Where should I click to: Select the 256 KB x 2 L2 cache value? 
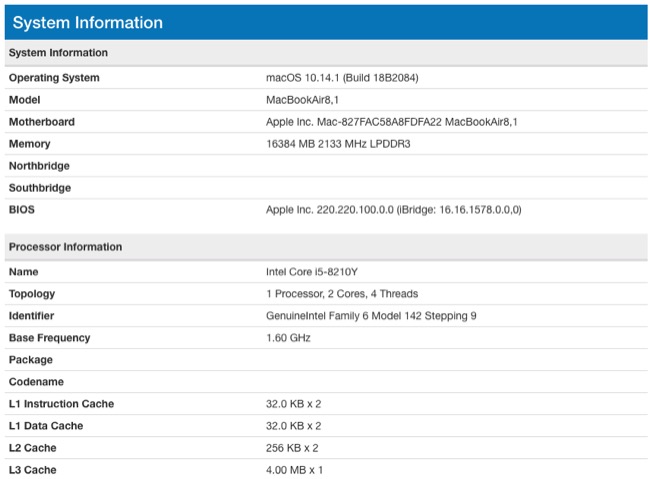click(x=292, y=448)
